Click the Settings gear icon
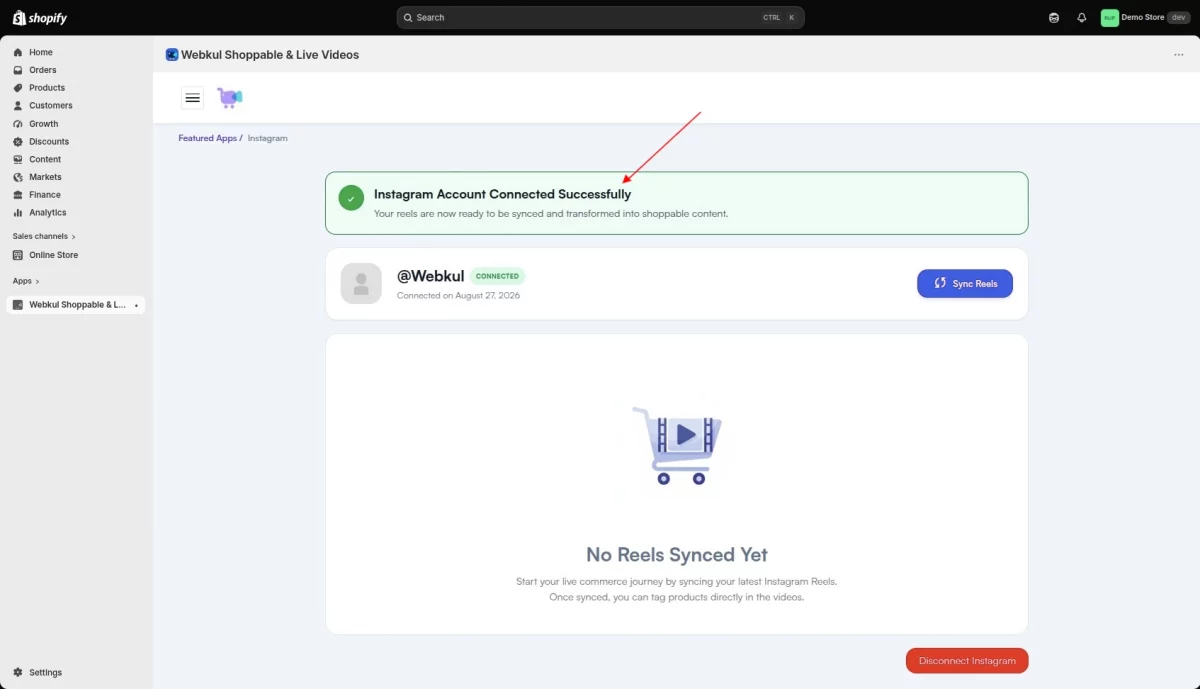This screenshot has height=689, width=1200. point(18,672)
